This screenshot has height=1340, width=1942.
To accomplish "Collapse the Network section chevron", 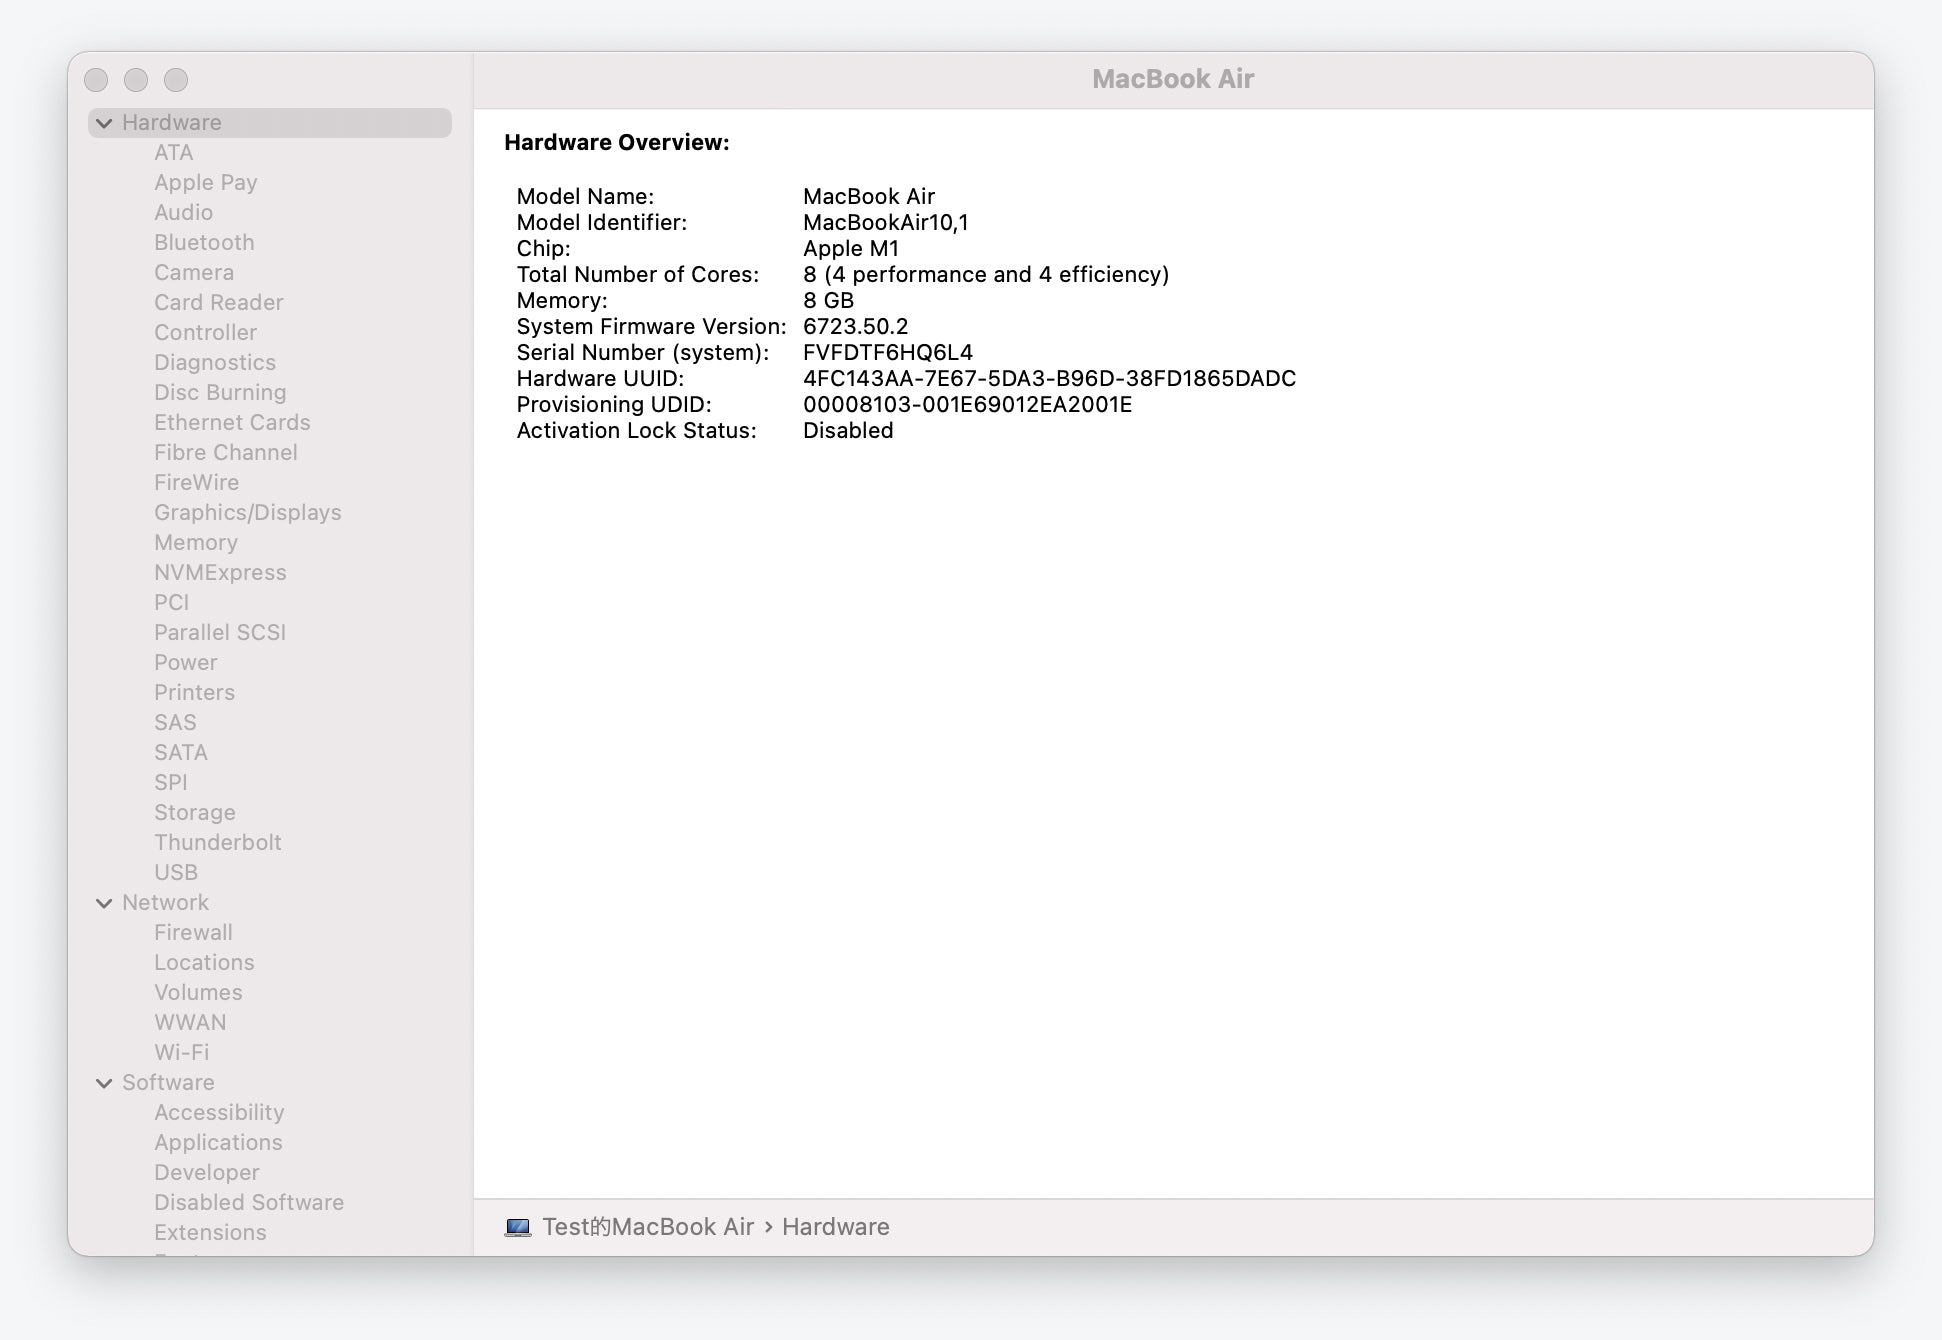I will [x=104, y=903].
